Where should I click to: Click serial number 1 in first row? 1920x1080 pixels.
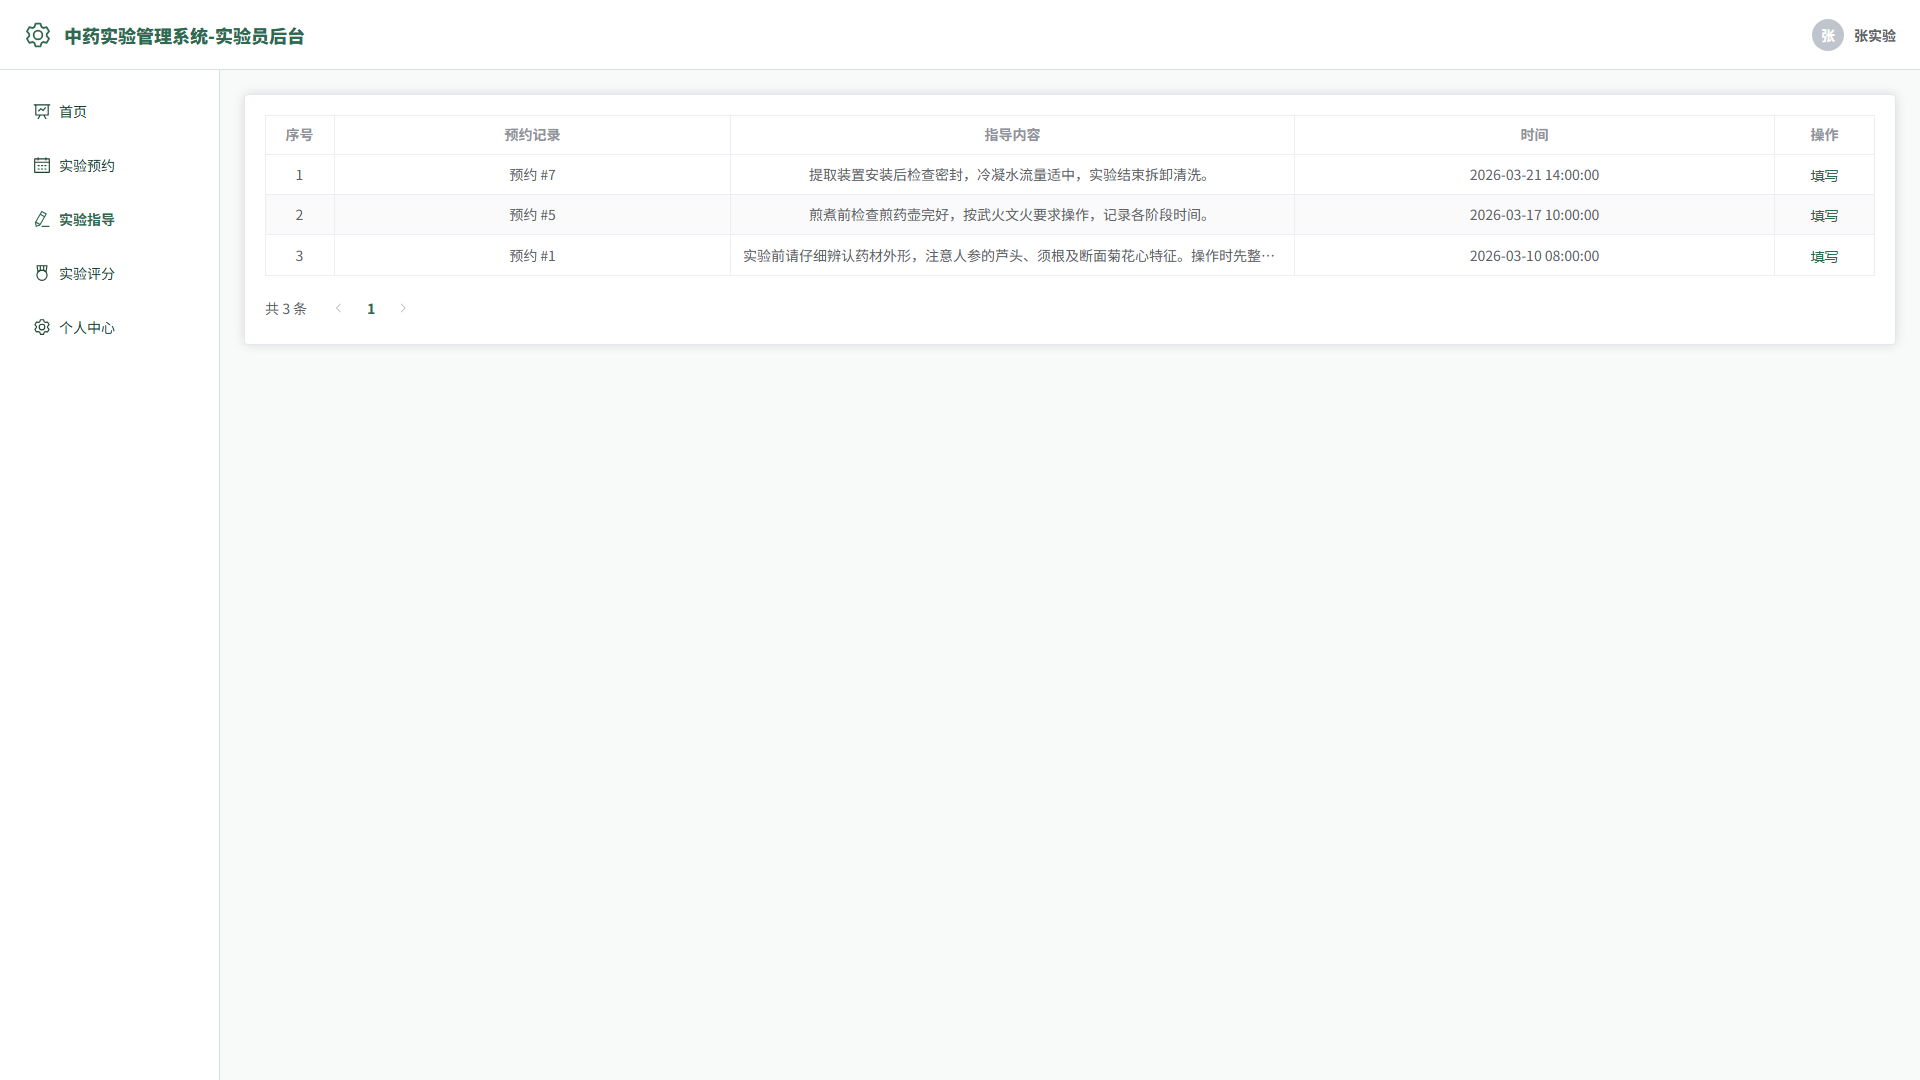299,175
